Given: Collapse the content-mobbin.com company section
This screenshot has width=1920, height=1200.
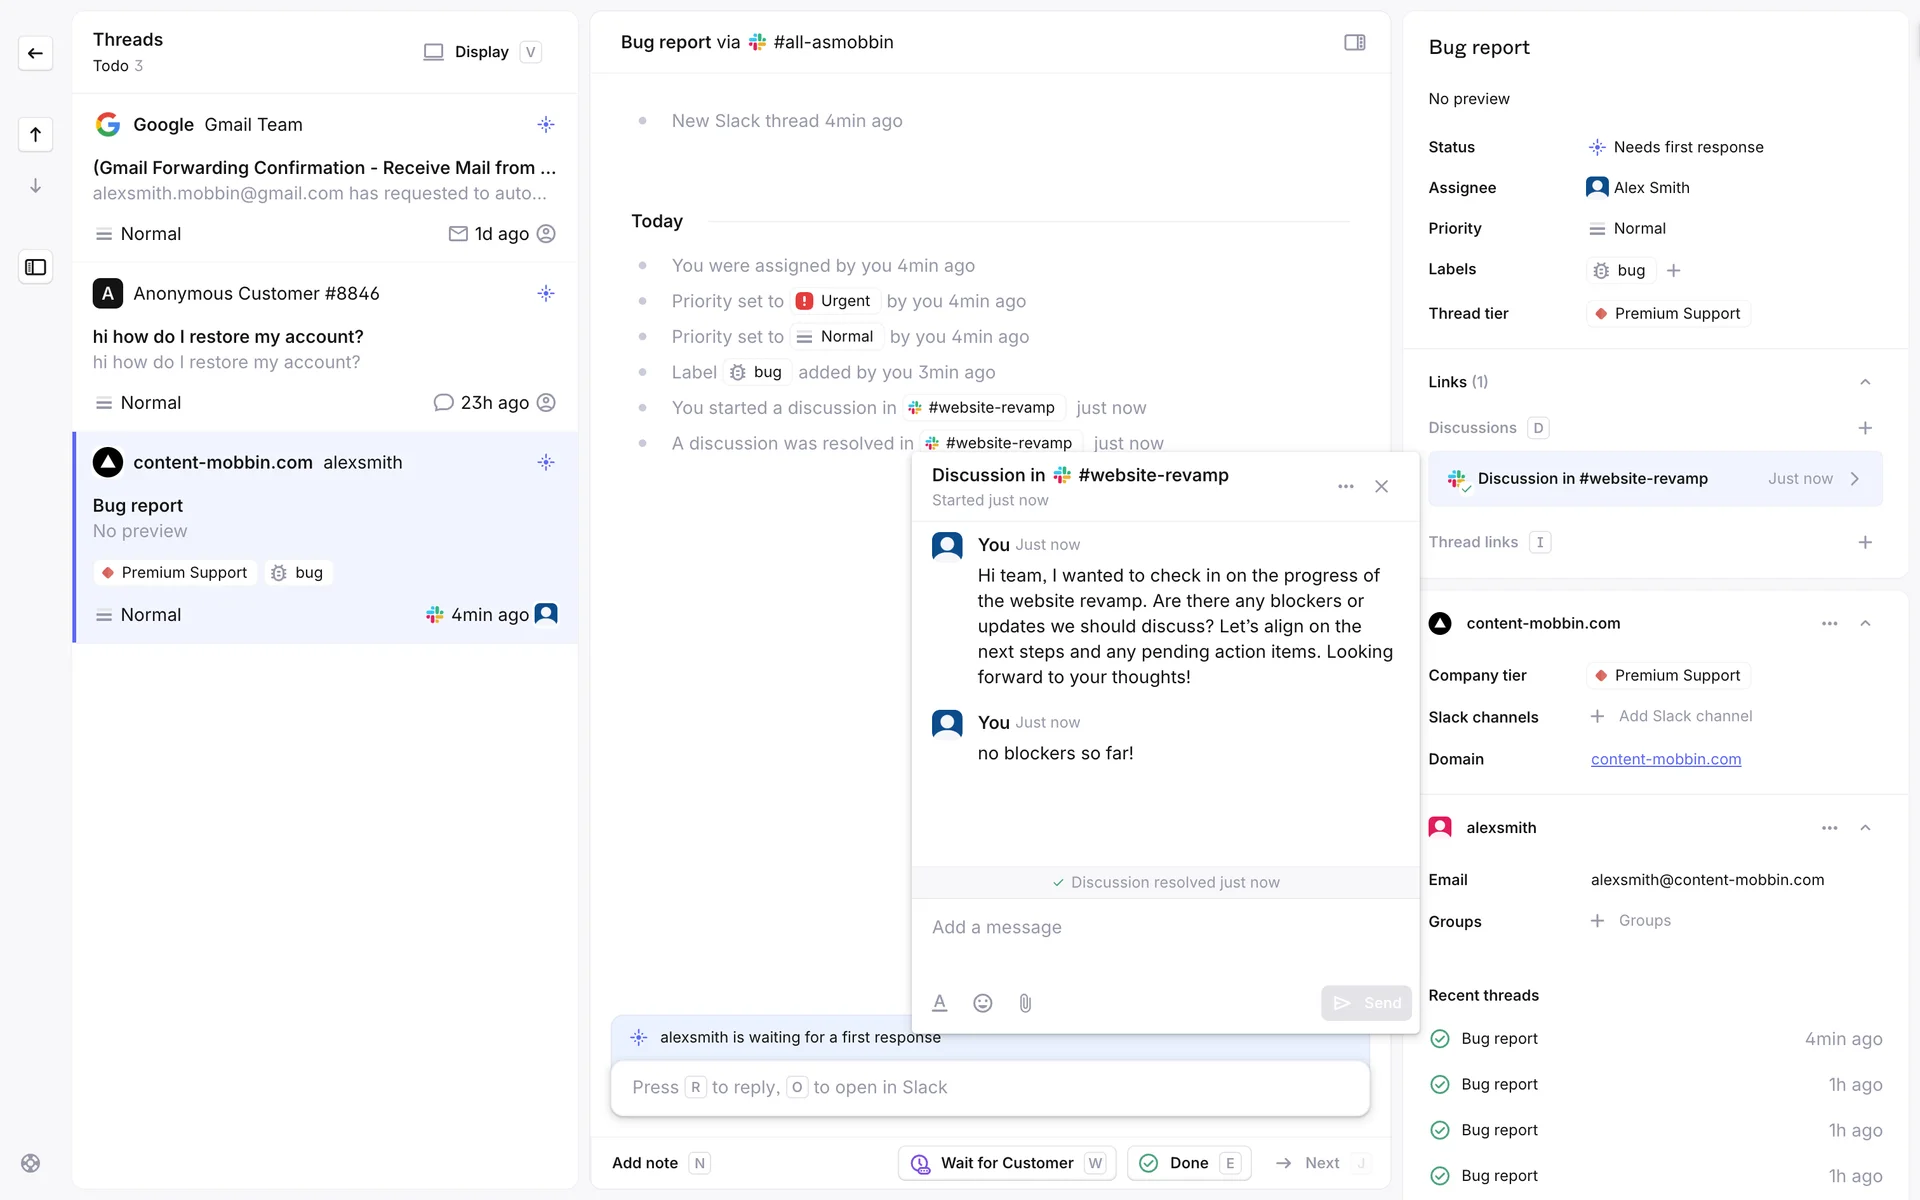Looking at the screenshot, I should 1864,623.
